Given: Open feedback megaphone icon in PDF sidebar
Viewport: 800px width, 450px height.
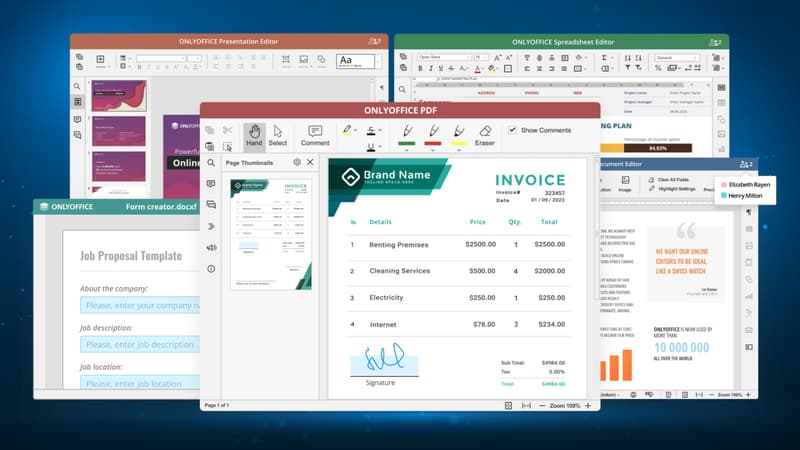Looking at the screenshot, I should coord(211,247).
